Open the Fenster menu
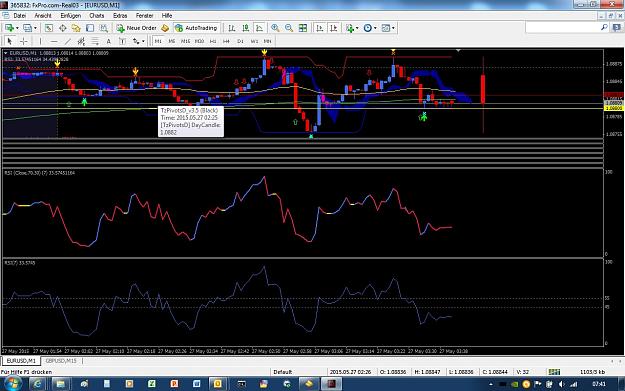 point(145,16)
